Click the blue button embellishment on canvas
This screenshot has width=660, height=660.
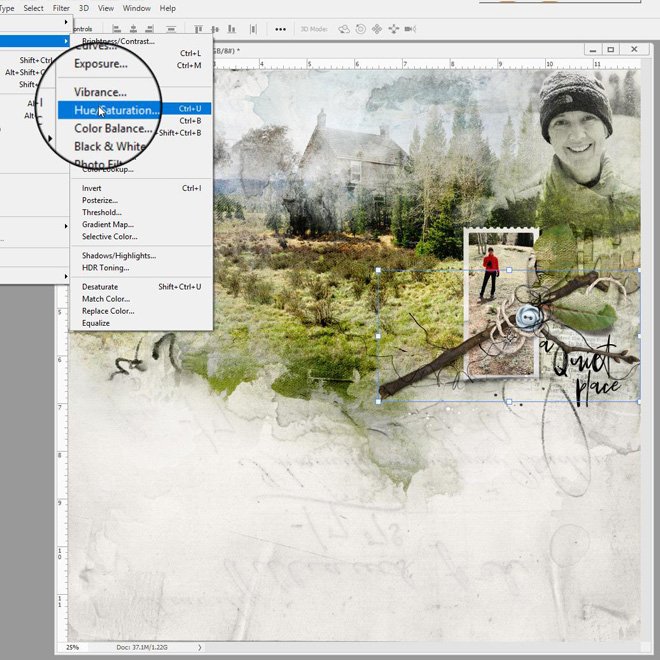[x=527, y=315]
